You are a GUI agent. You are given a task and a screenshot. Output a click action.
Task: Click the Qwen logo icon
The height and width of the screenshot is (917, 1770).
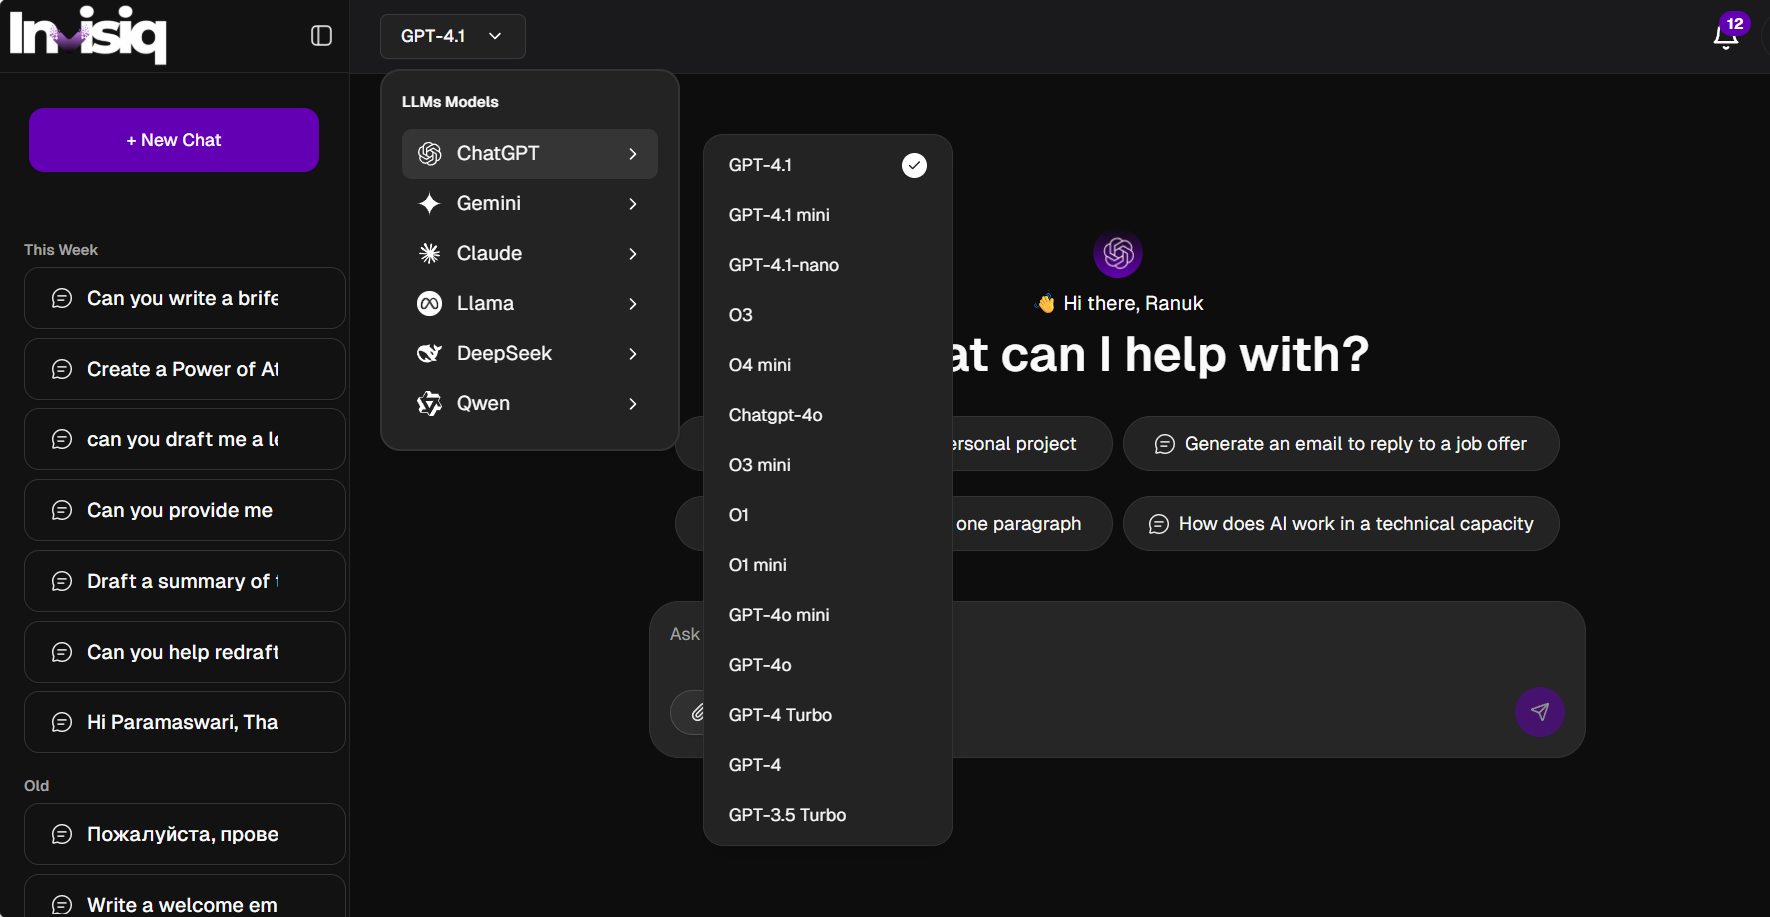[x=430, y=404]
